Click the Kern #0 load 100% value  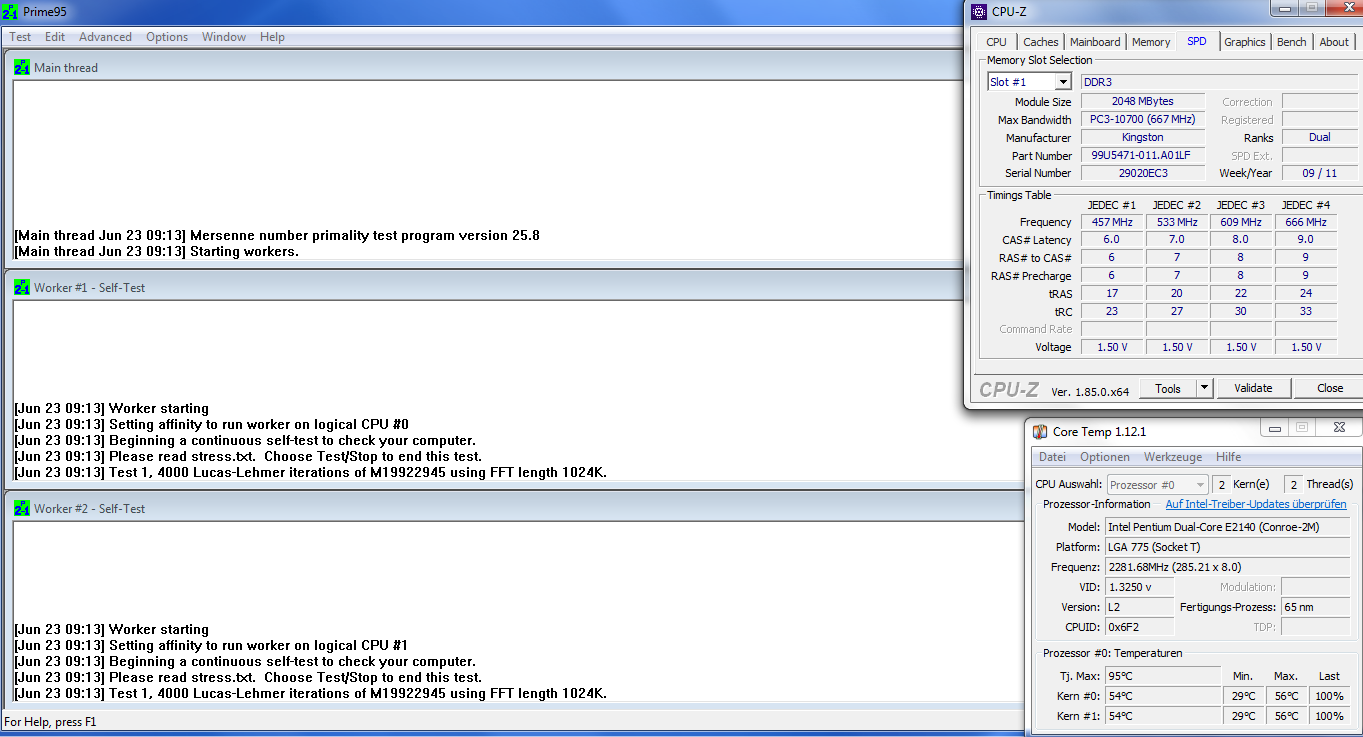[x=1329, y=696]
